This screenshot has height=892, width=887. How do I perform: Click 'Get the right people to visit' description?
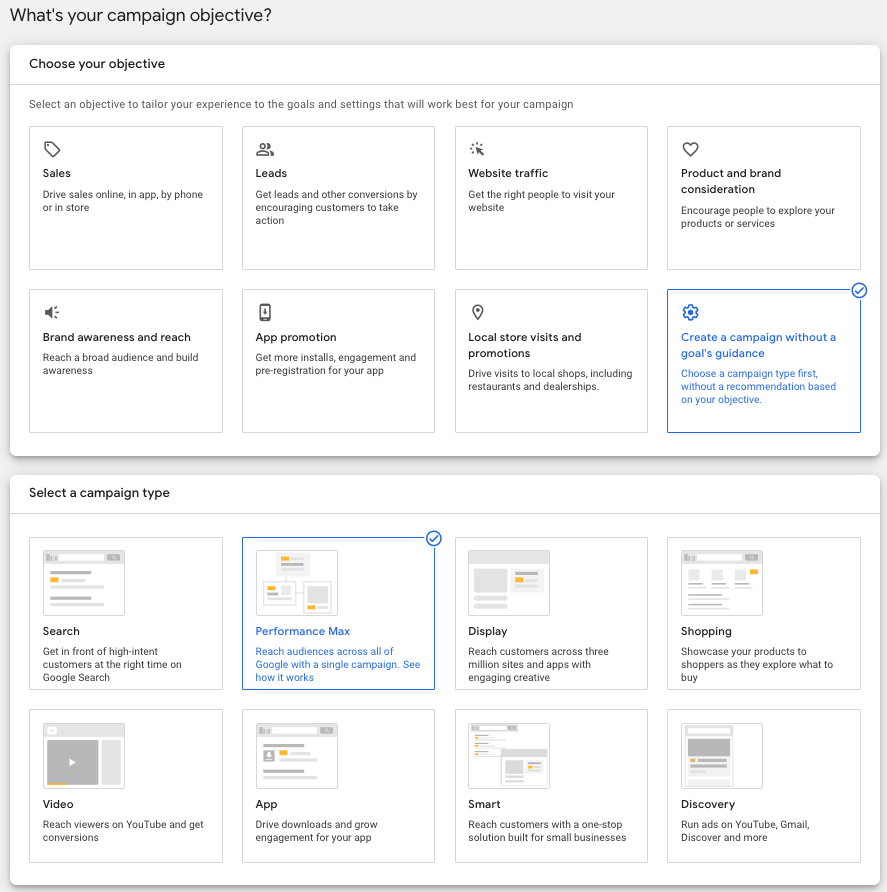541,201
